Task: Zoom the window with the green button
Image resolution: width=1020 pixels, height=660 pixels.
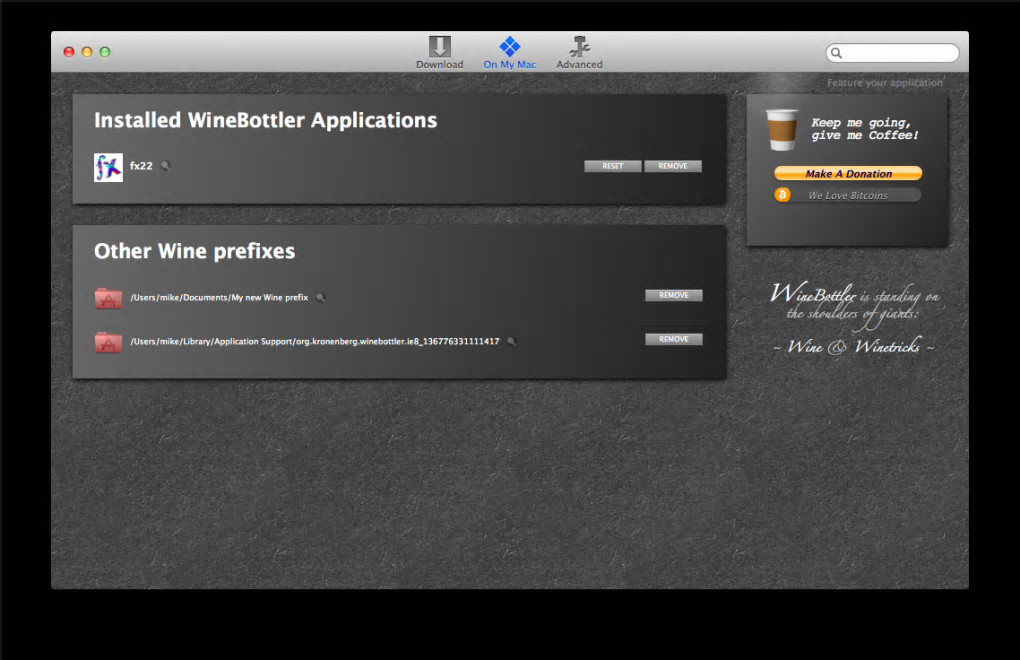Action: [x=105, y=51]
